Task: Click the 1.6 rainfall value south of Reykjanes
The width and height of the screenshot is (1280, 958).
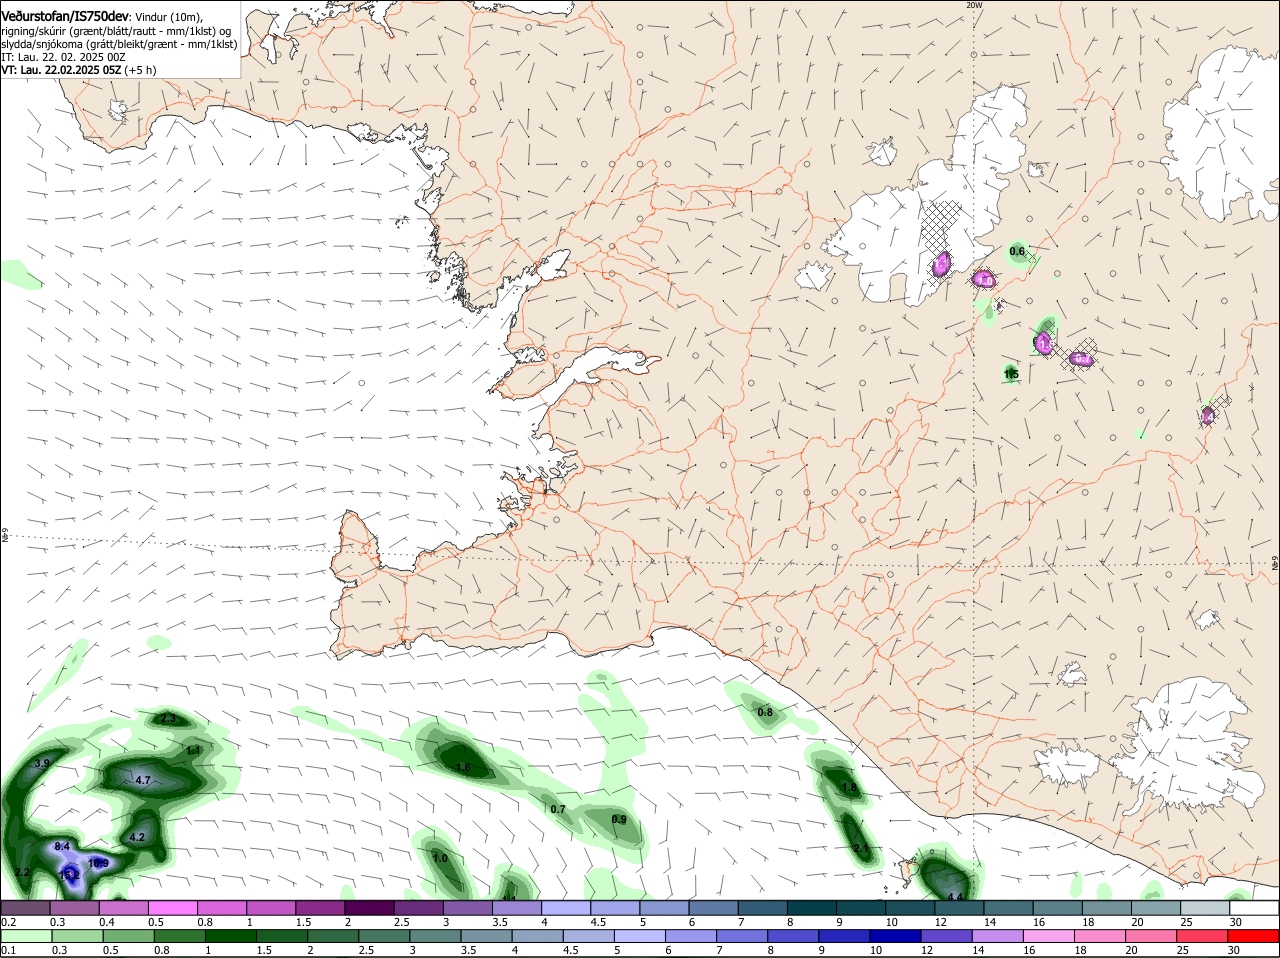Action: click(463, 767)
